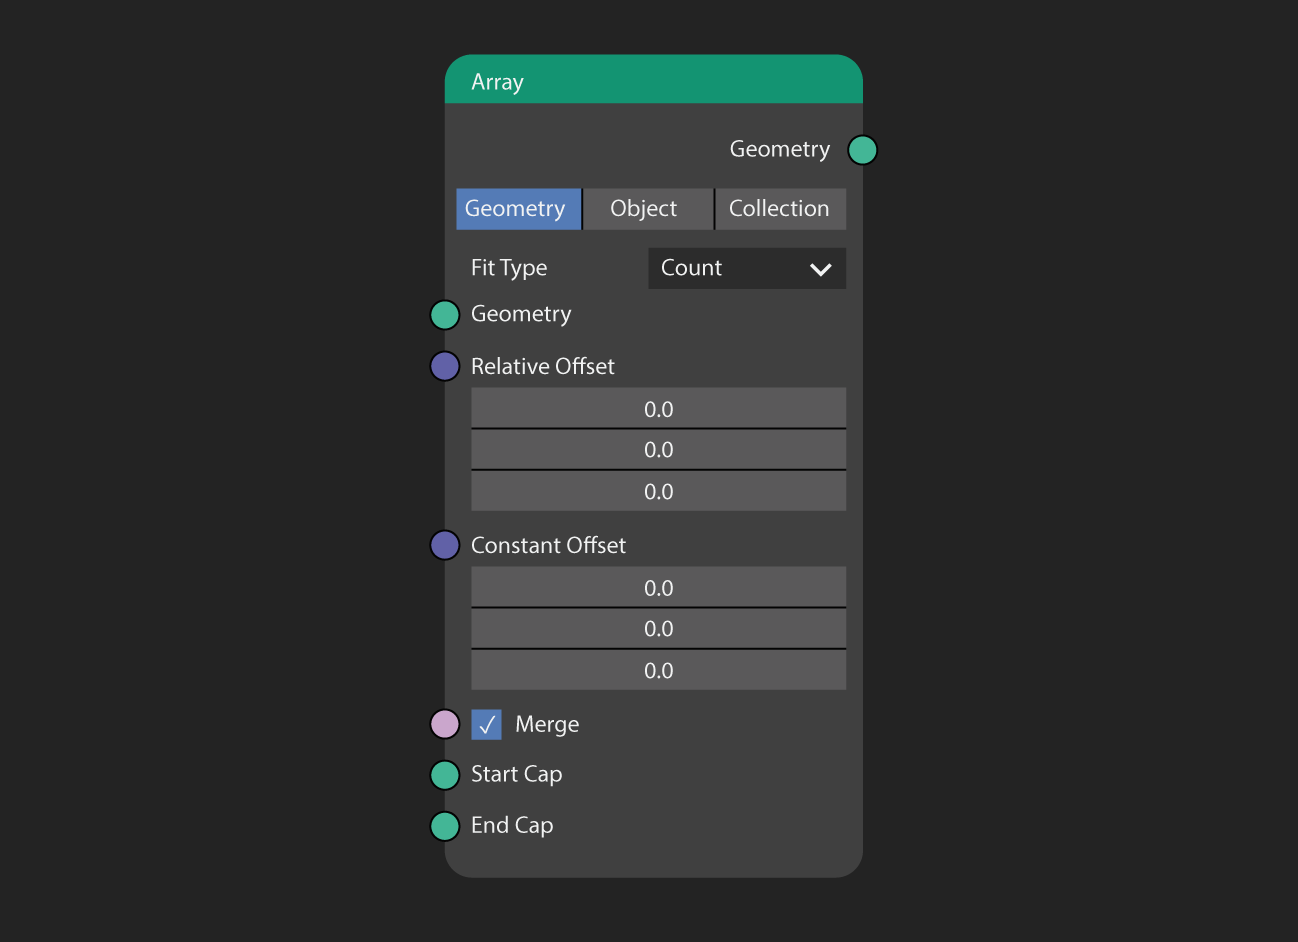Click the Geometry output socket

coord(862,150)
